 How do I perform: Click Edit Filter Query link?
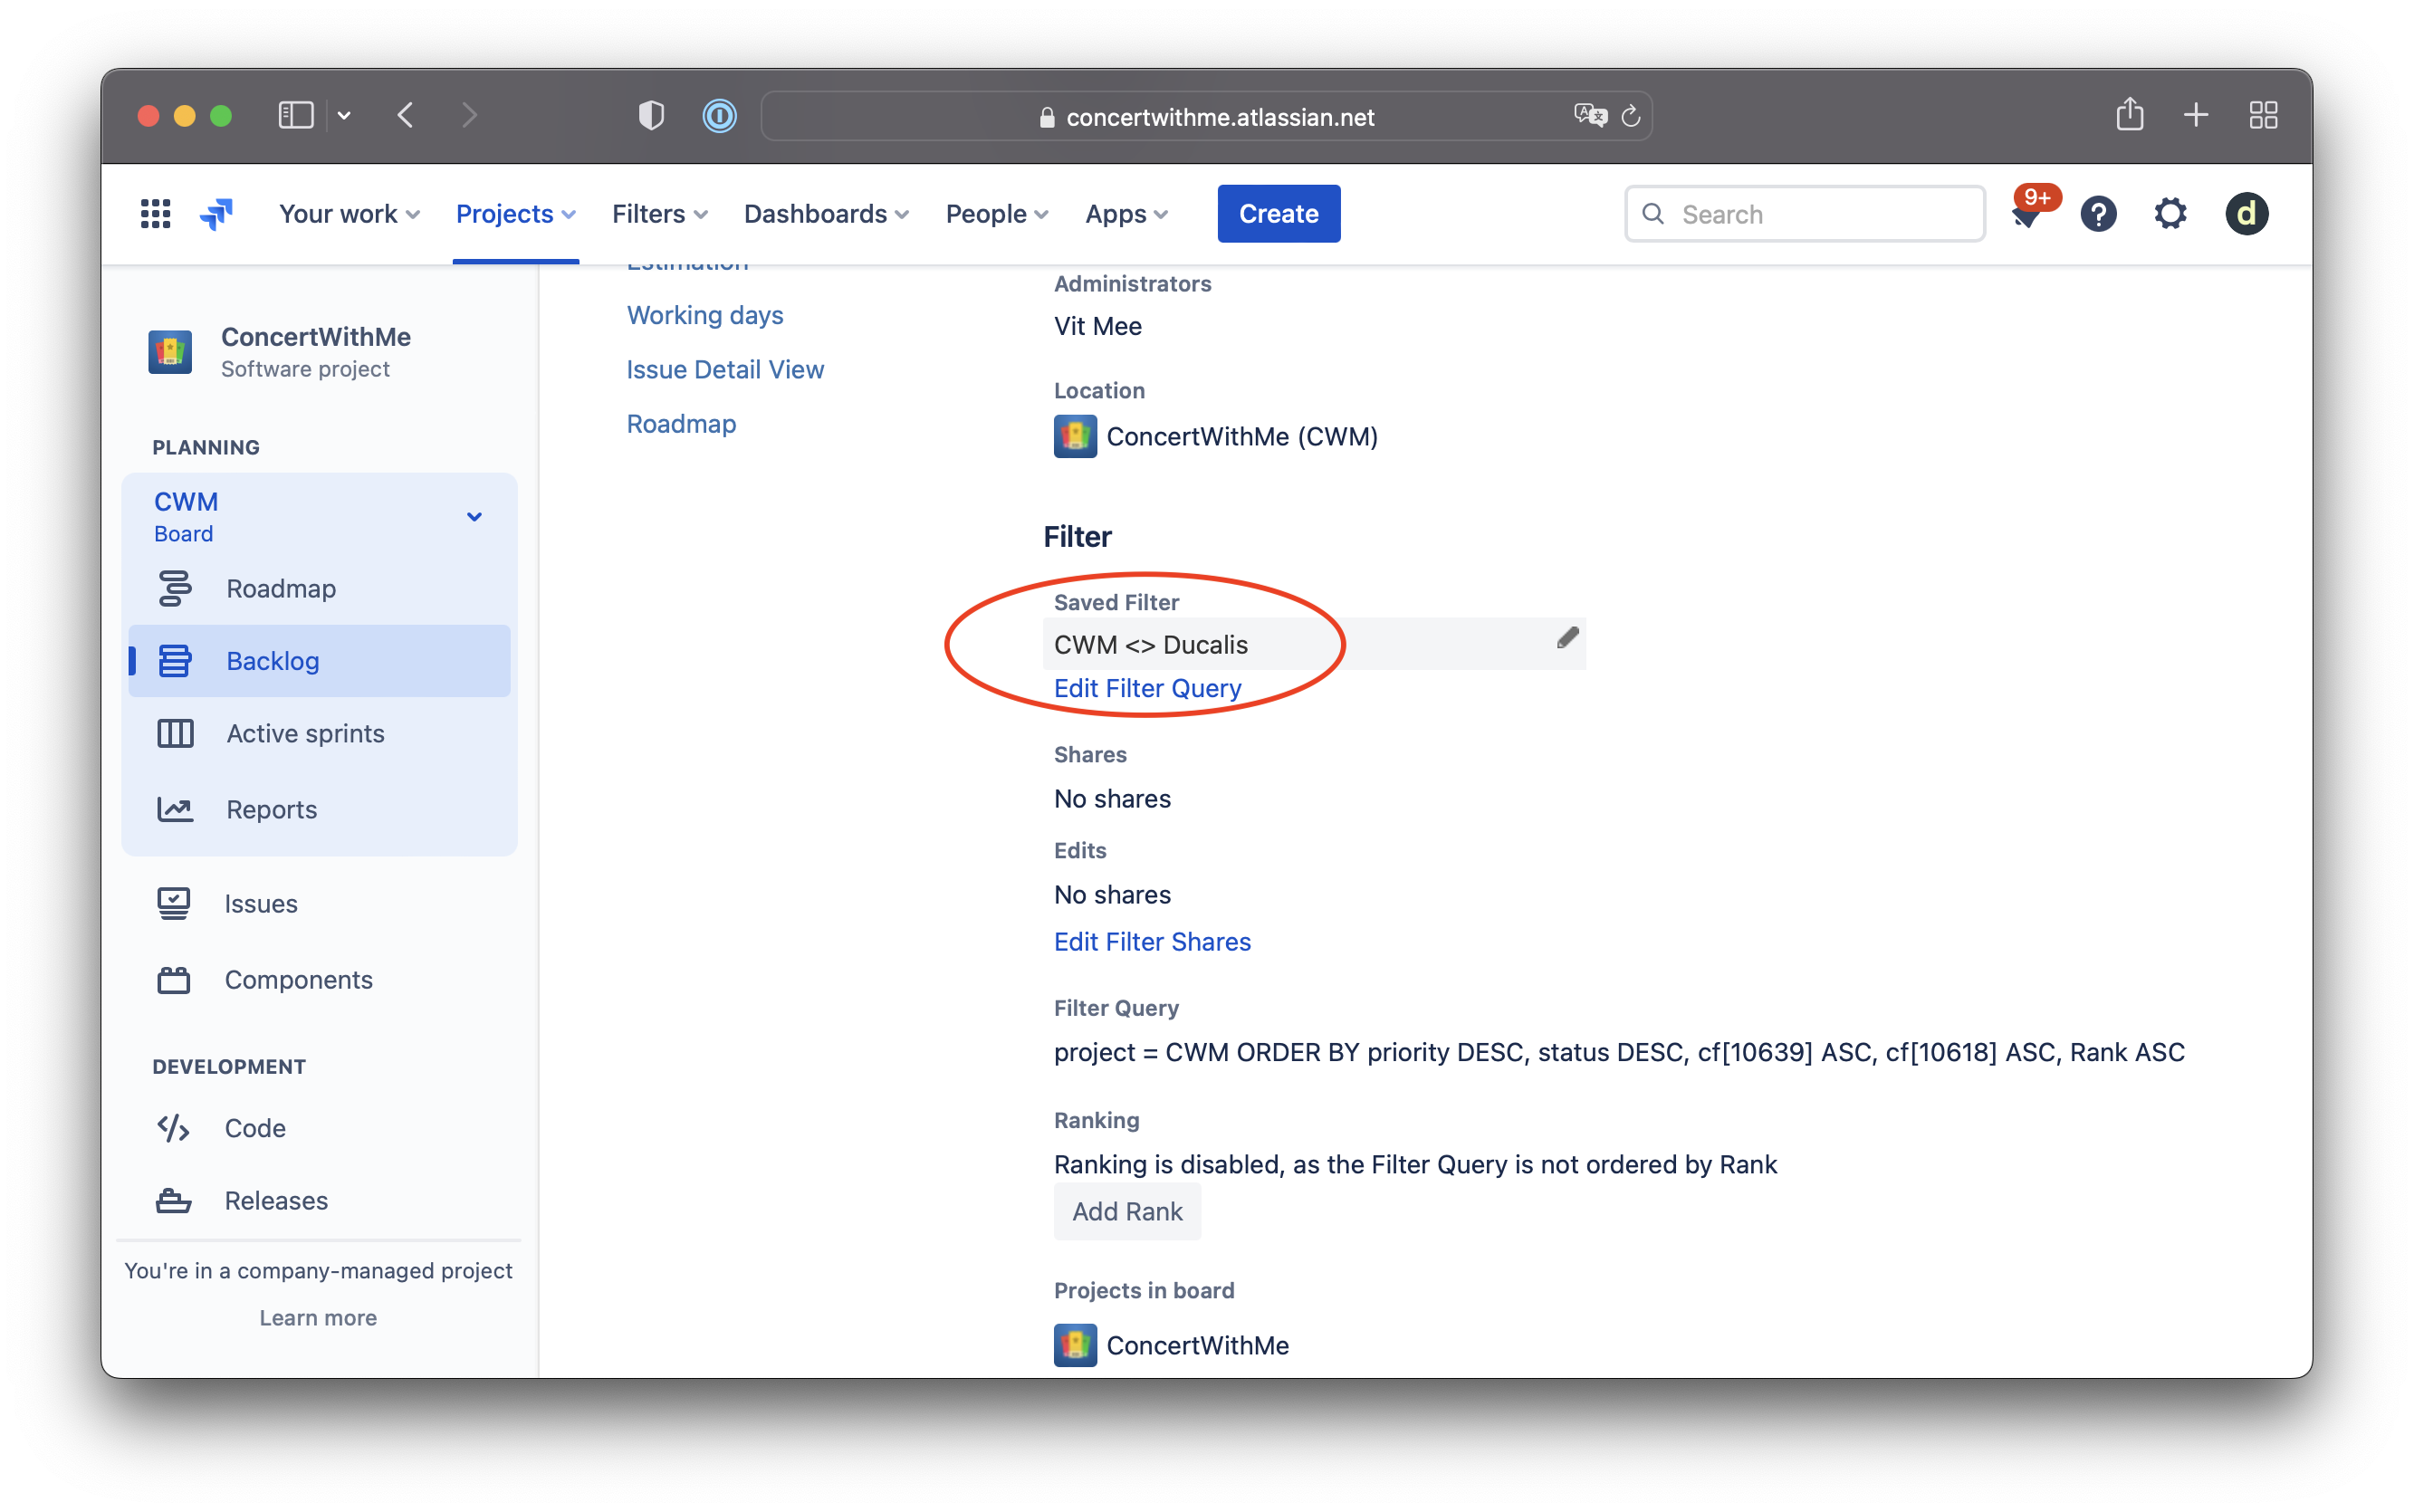pos(1148,686)
